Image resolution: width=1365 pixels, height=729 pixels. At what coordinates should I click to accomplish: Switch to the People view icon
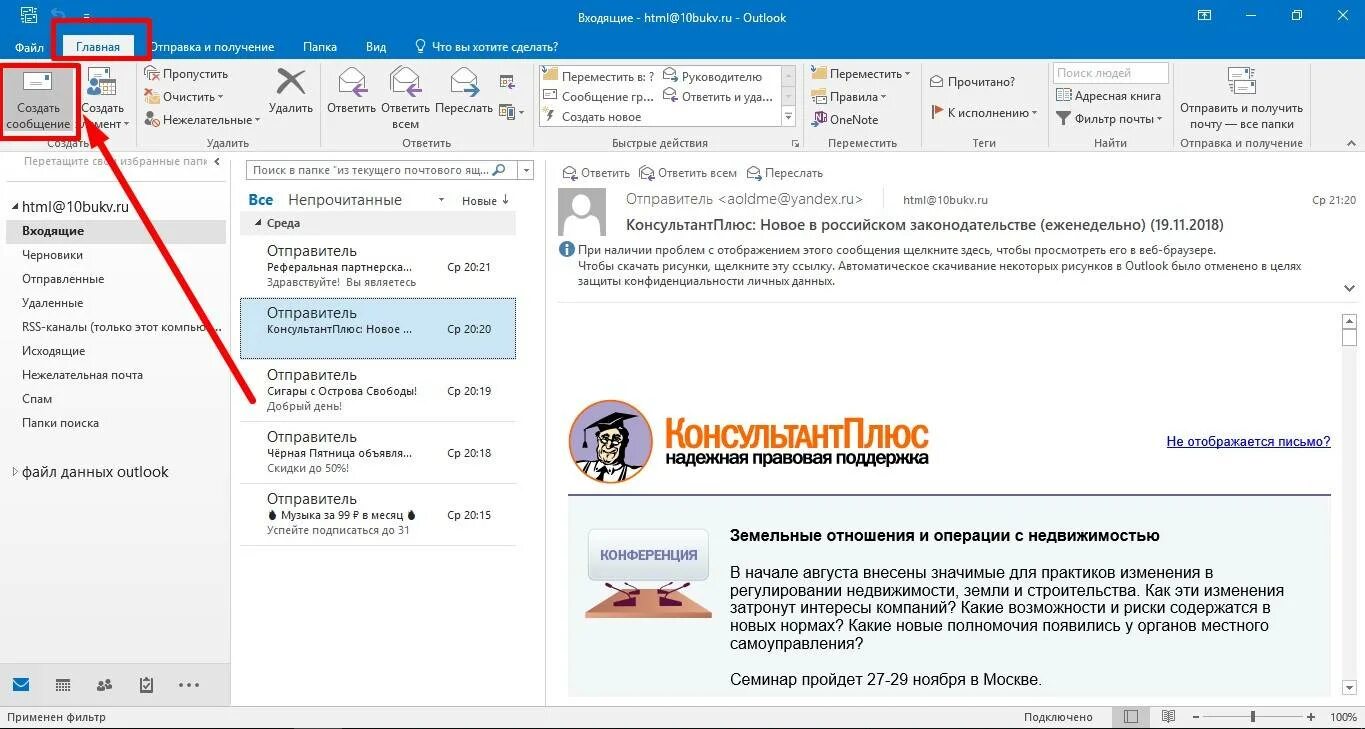[x=104, y=685]
